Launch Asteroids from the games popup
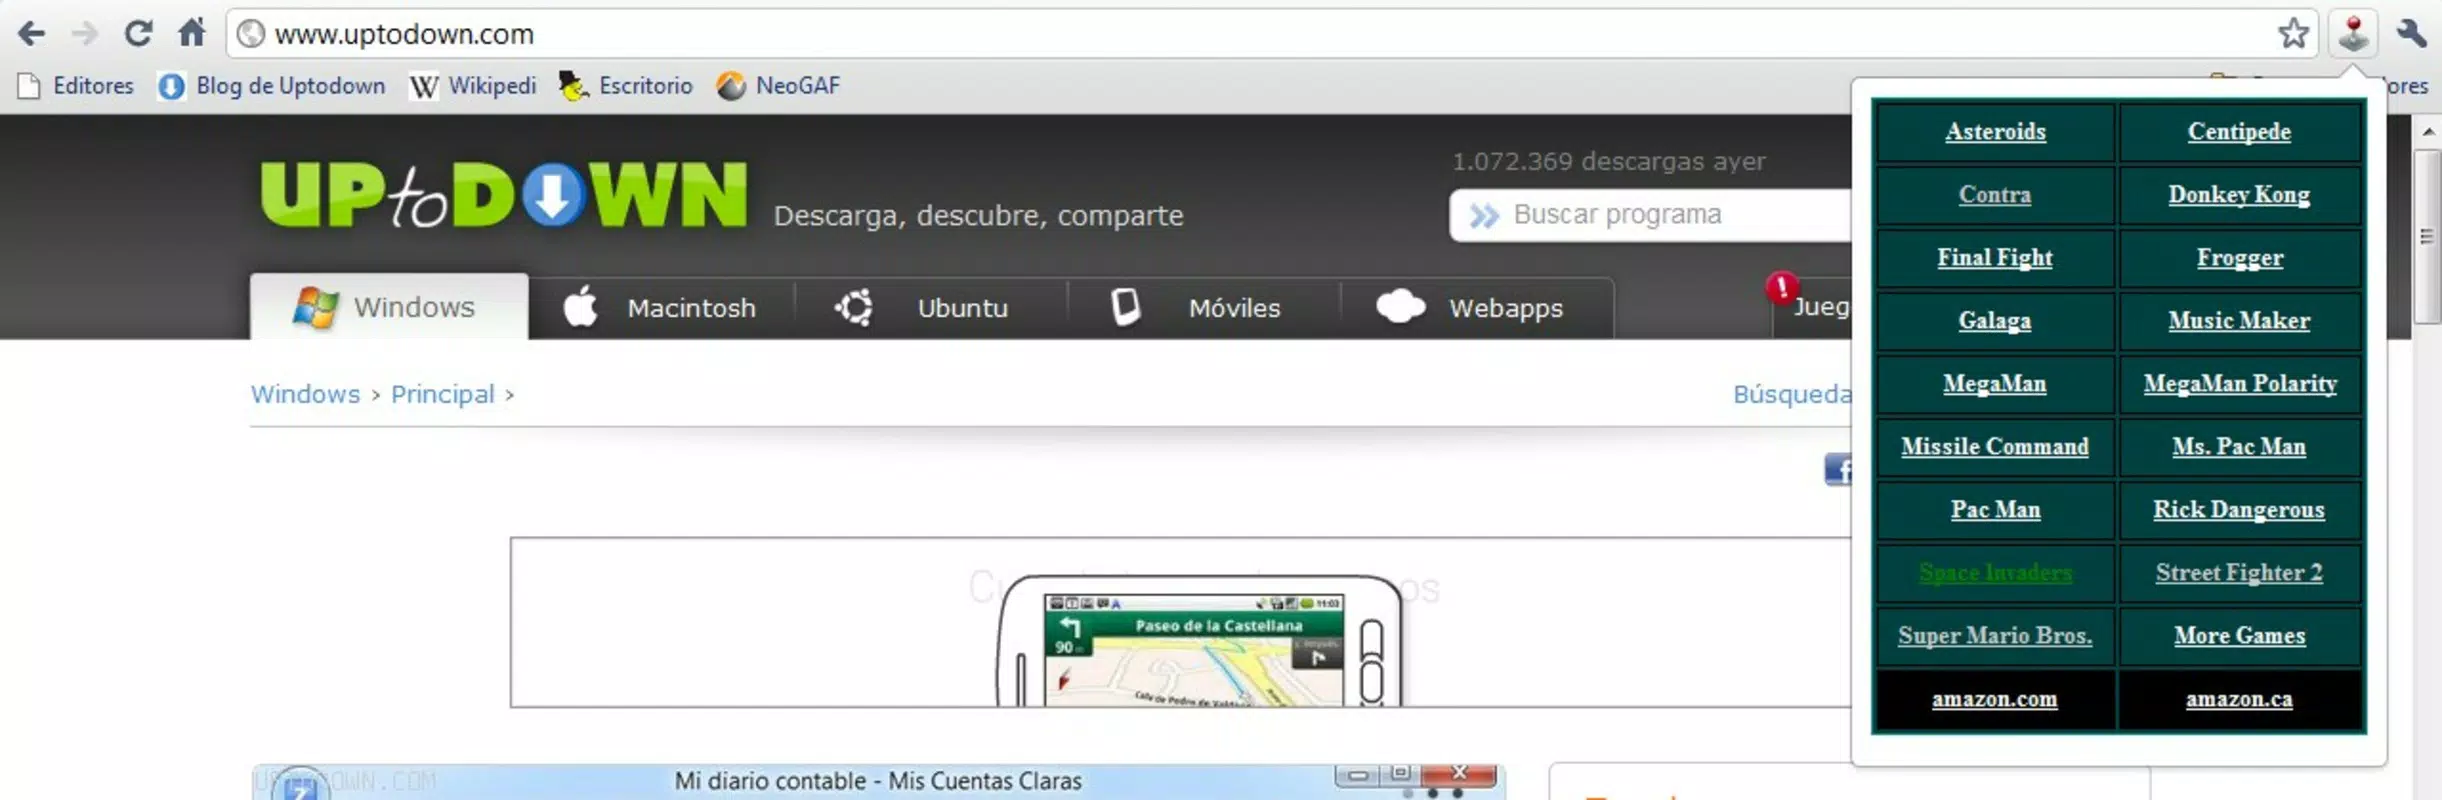Image resolution: width=2442 pixels, height=800 pixels. click(1995, 132)
